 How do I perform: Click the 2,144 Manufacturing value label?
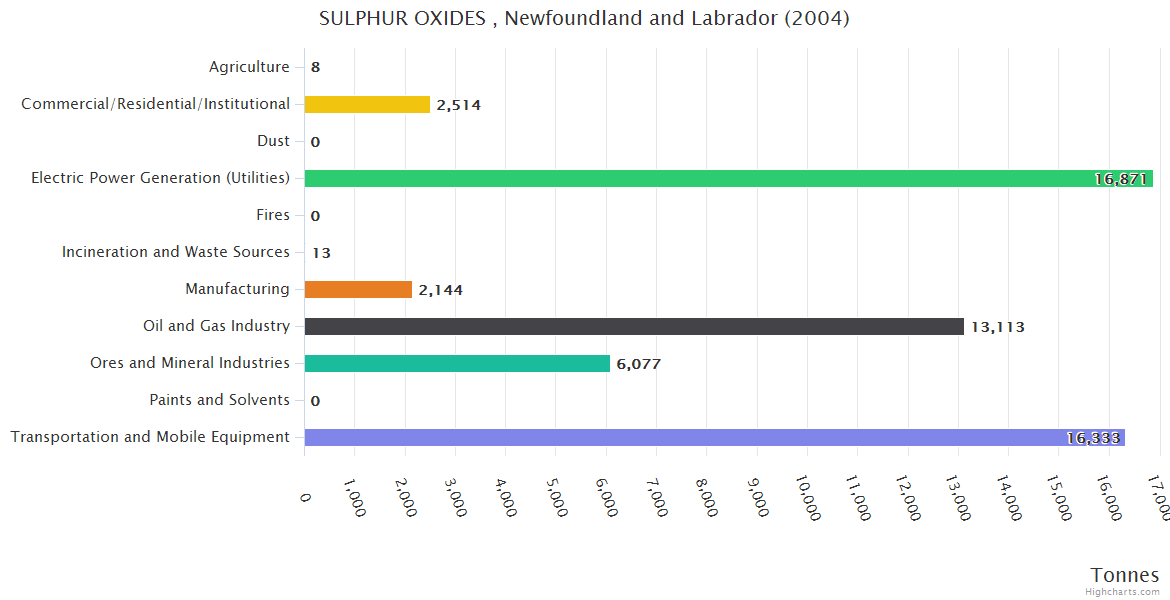coord(440,290)
